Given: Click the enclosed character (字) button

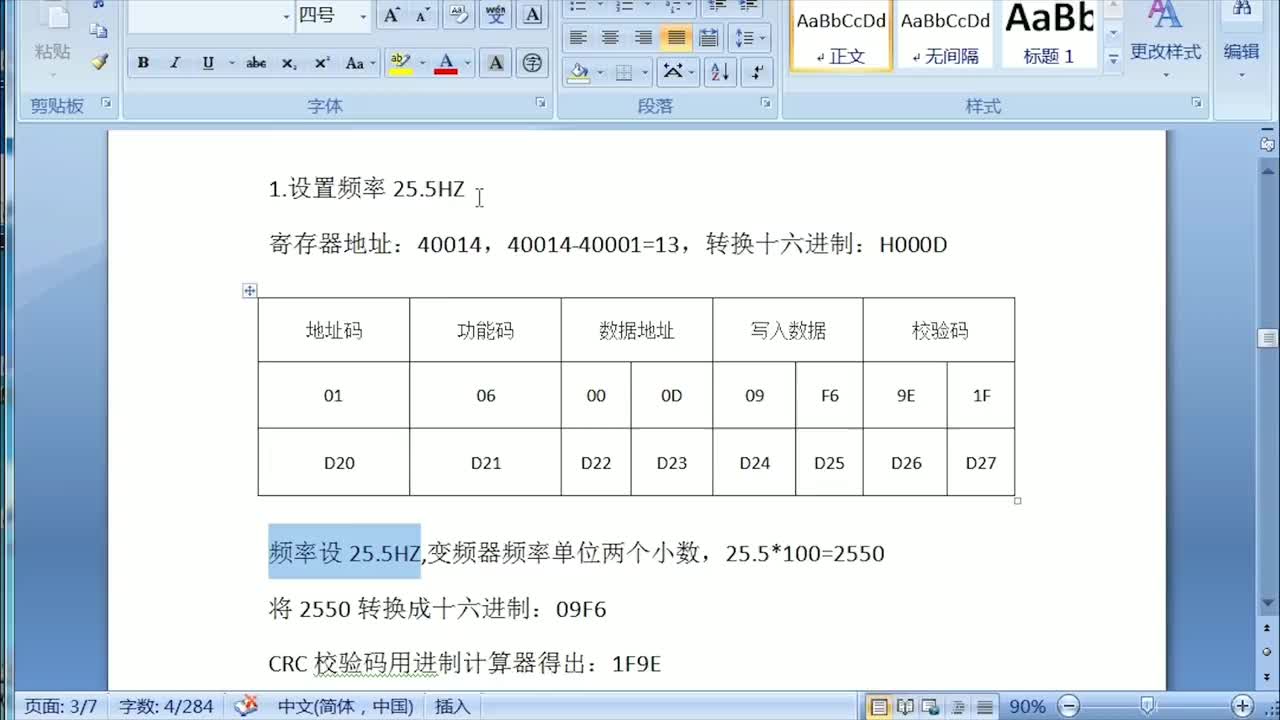Looking at the screenshot, I should 533,63.
